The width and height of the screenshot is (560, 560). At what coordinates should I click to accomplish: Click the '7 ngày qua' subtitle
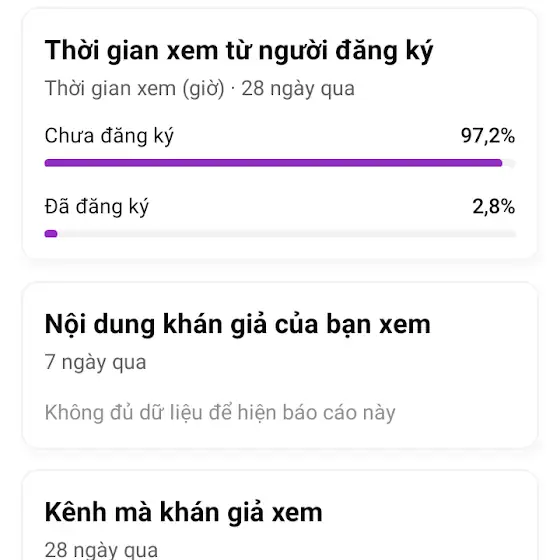point(95,362)
